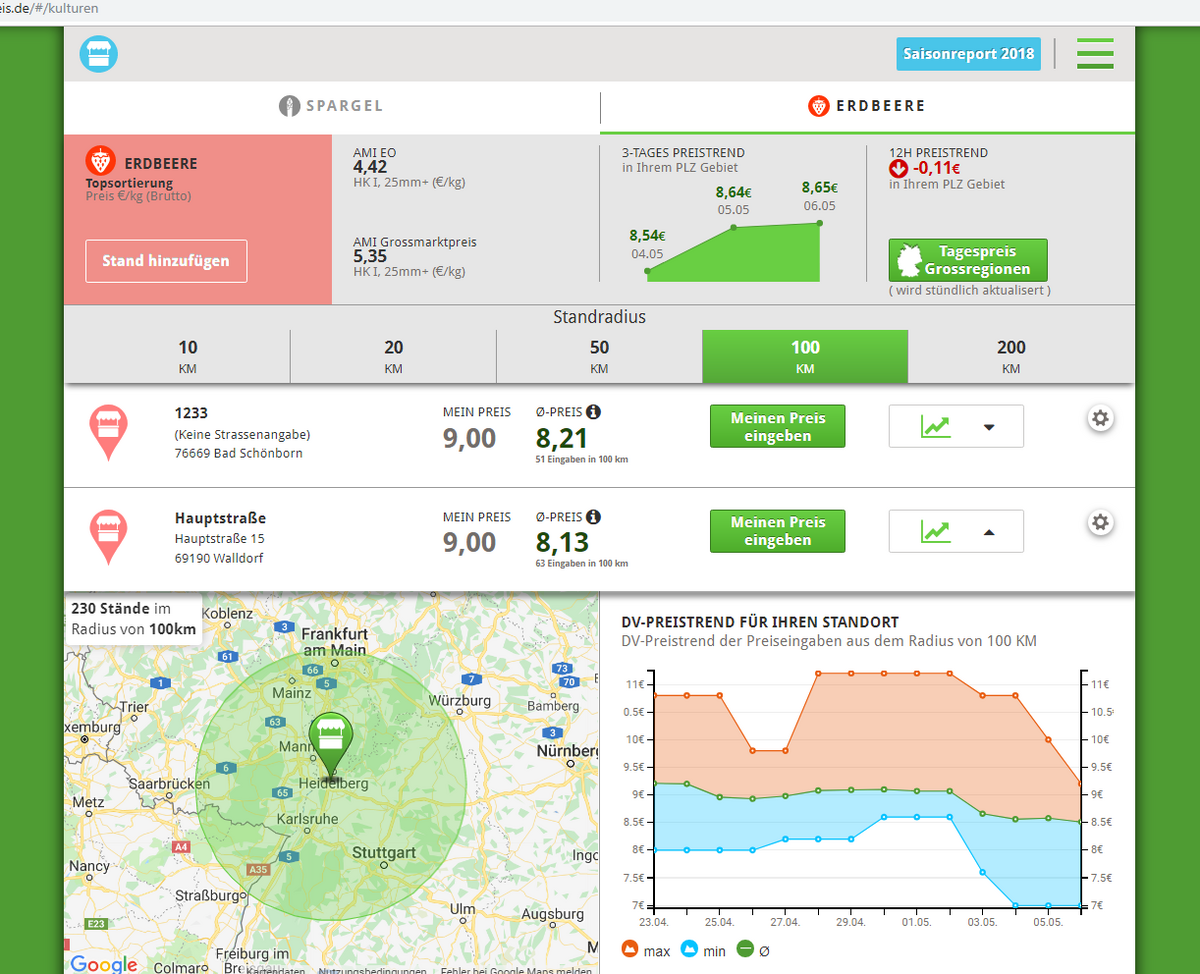Click the Metz label on the map
The image size is (1200, 974).
(x=88, y=802)
